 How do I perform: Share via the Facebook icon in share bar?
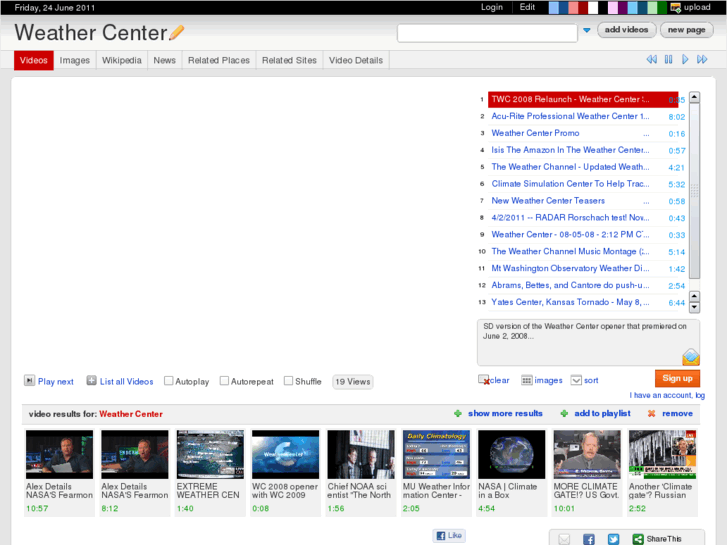coord(588,539)
